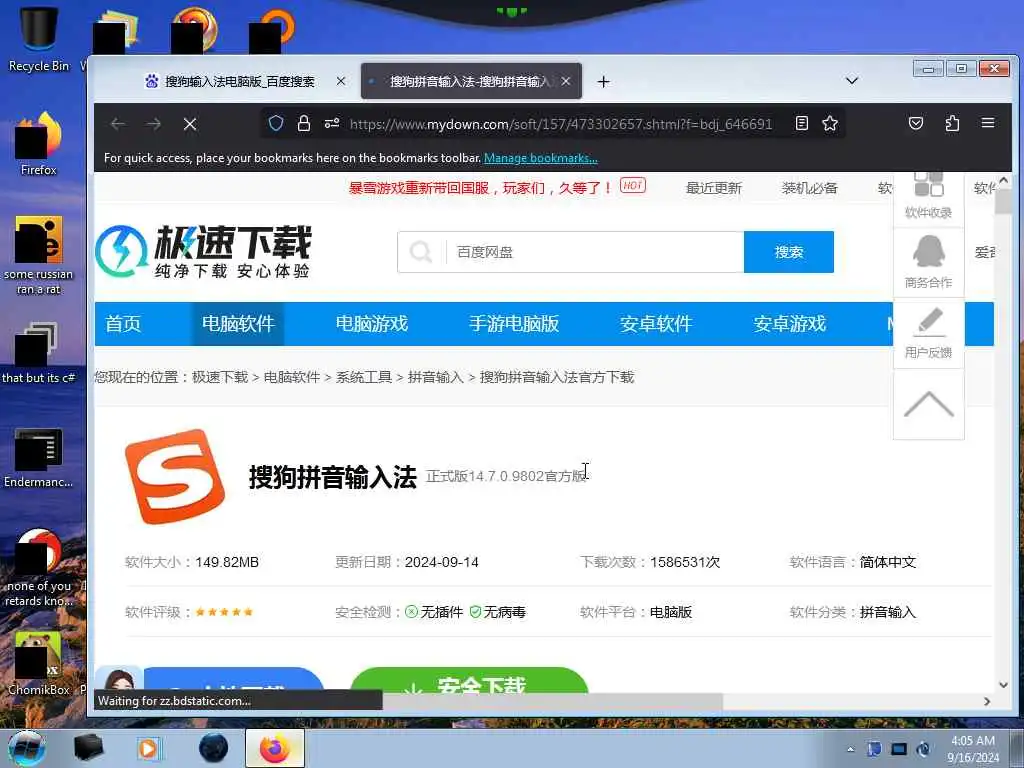Open the media player taskbar icon
Image resolution: width=1024 pixels, height=768 pixels.
pyautogui.click(x=149, y=748)
